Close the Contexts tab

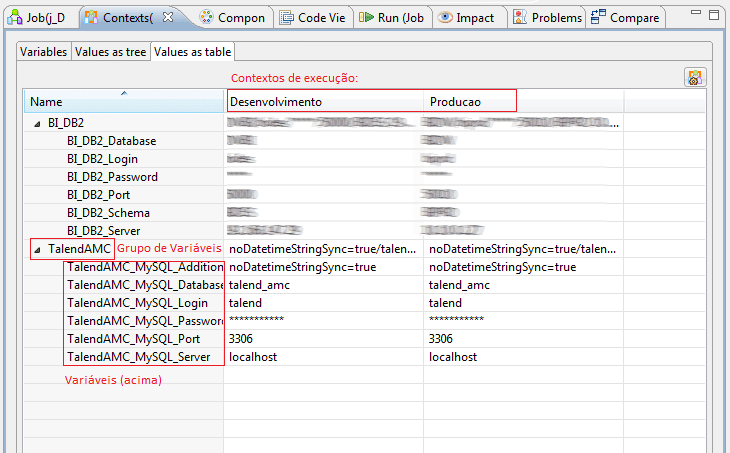(x=168, y=17)
